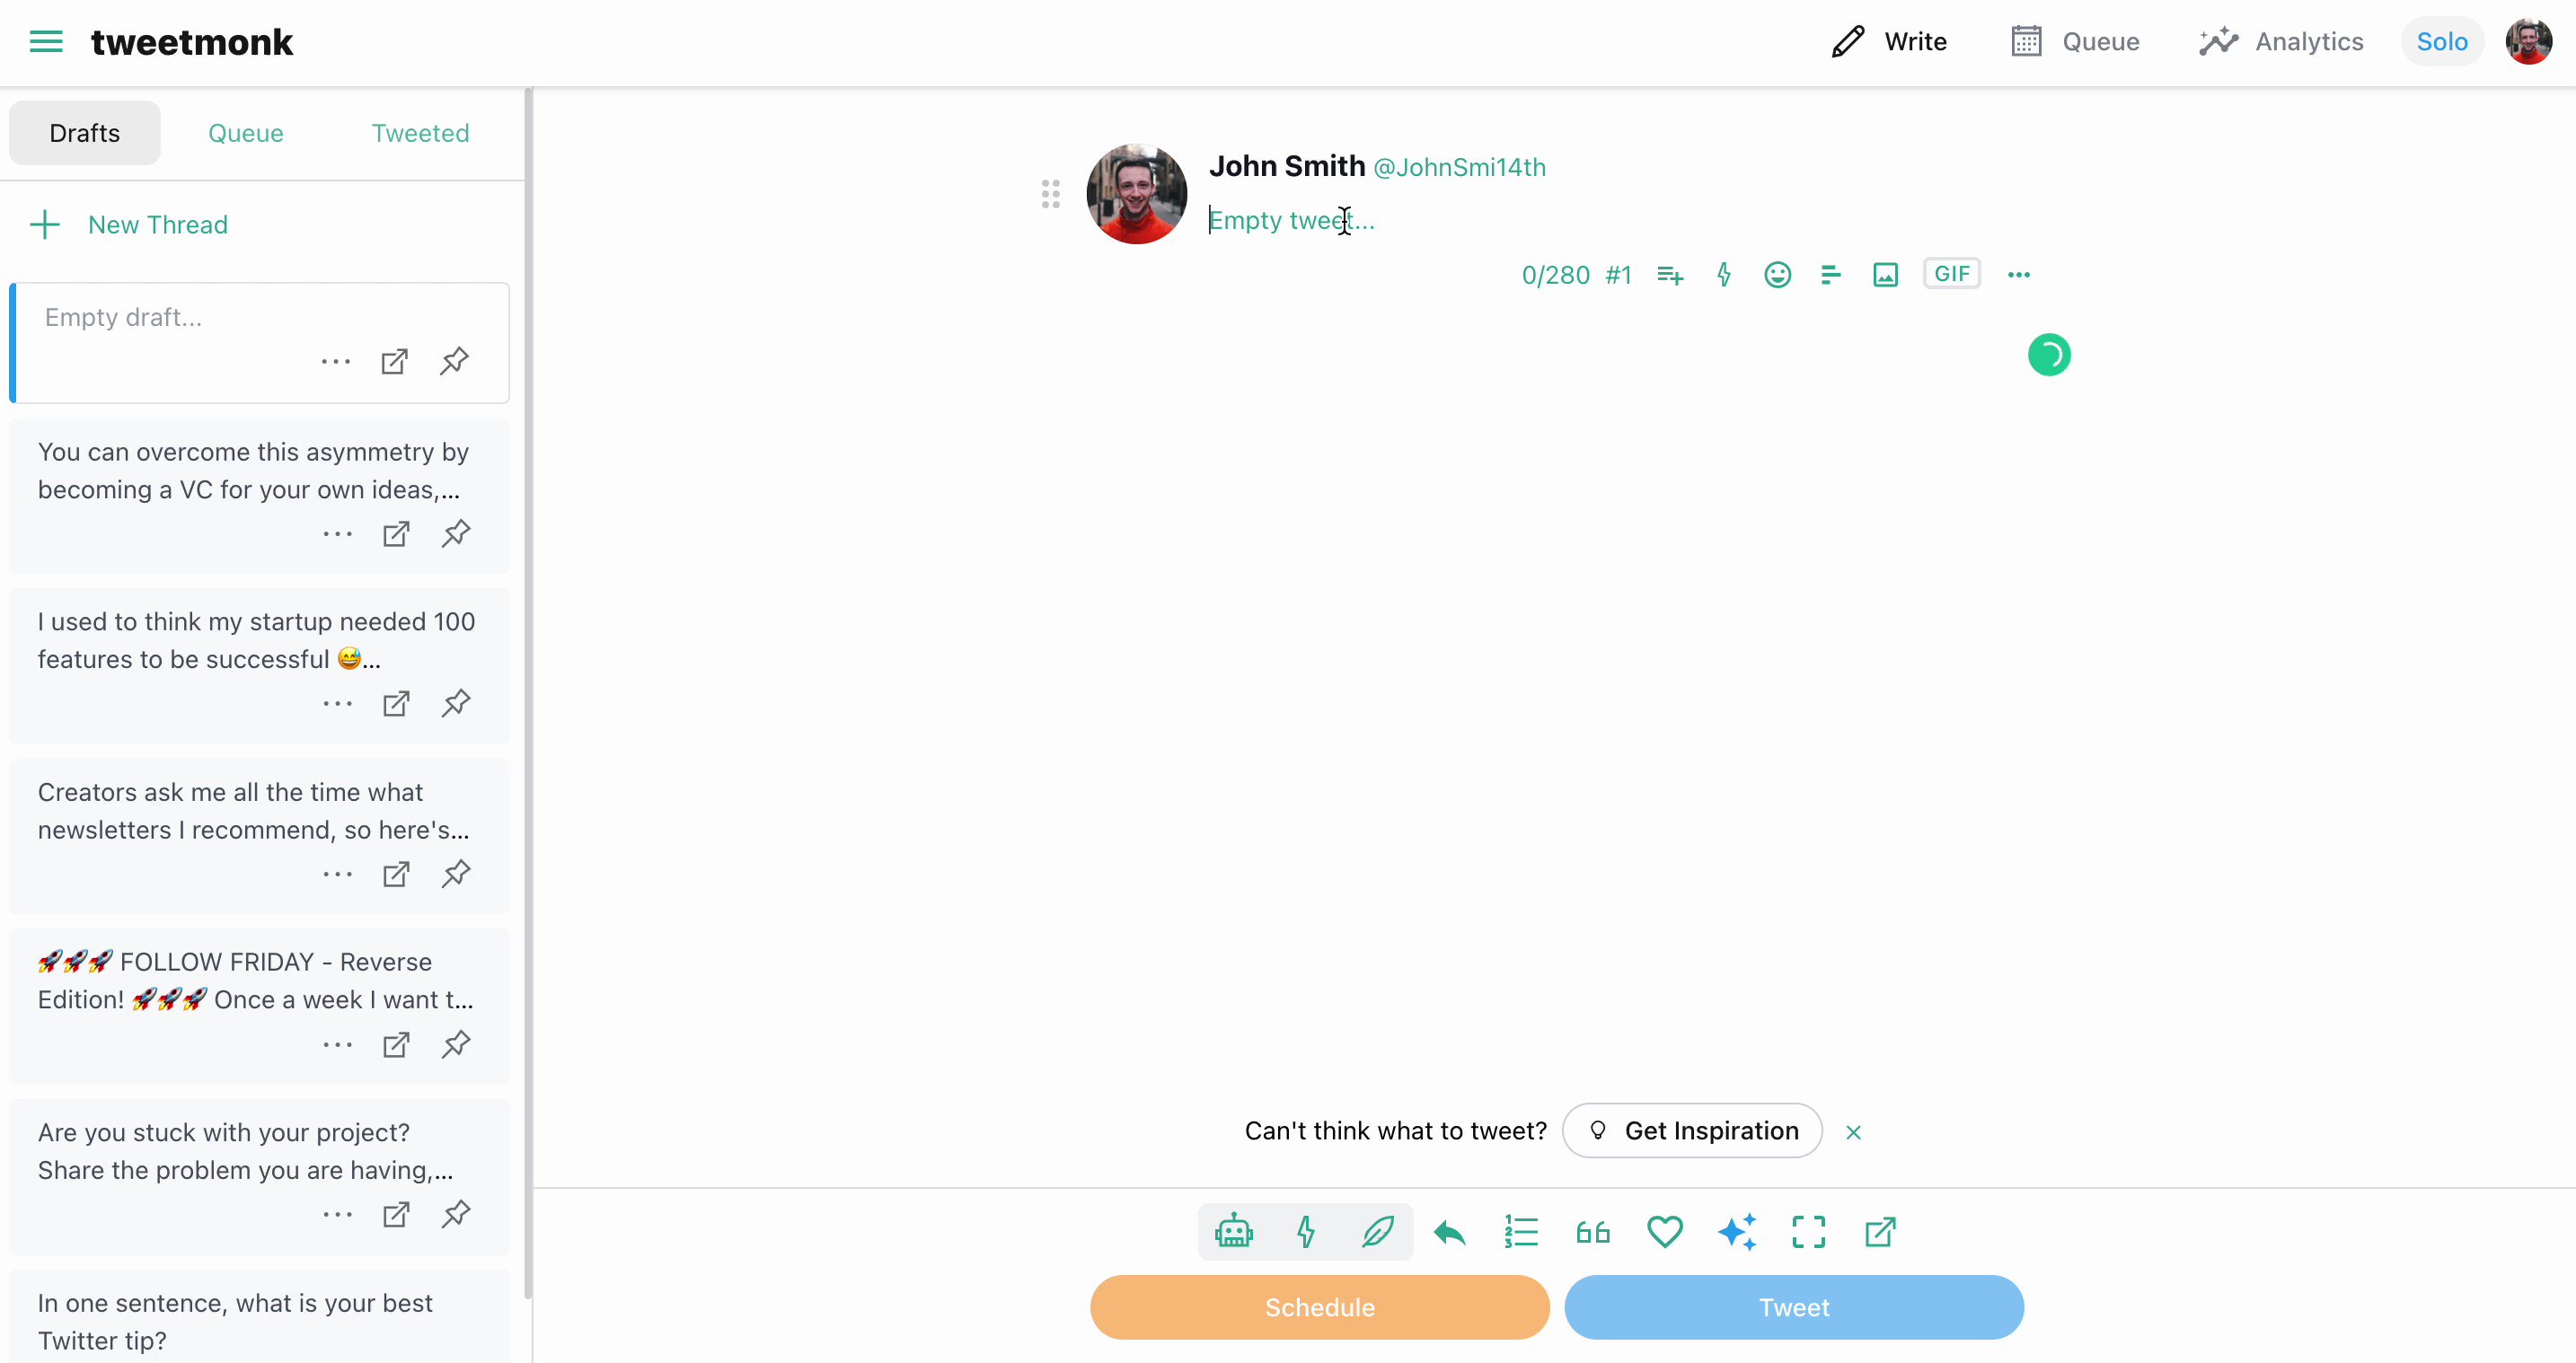
Task: Click the orange Schedule button
Action: click(x=1319, y=1306)
